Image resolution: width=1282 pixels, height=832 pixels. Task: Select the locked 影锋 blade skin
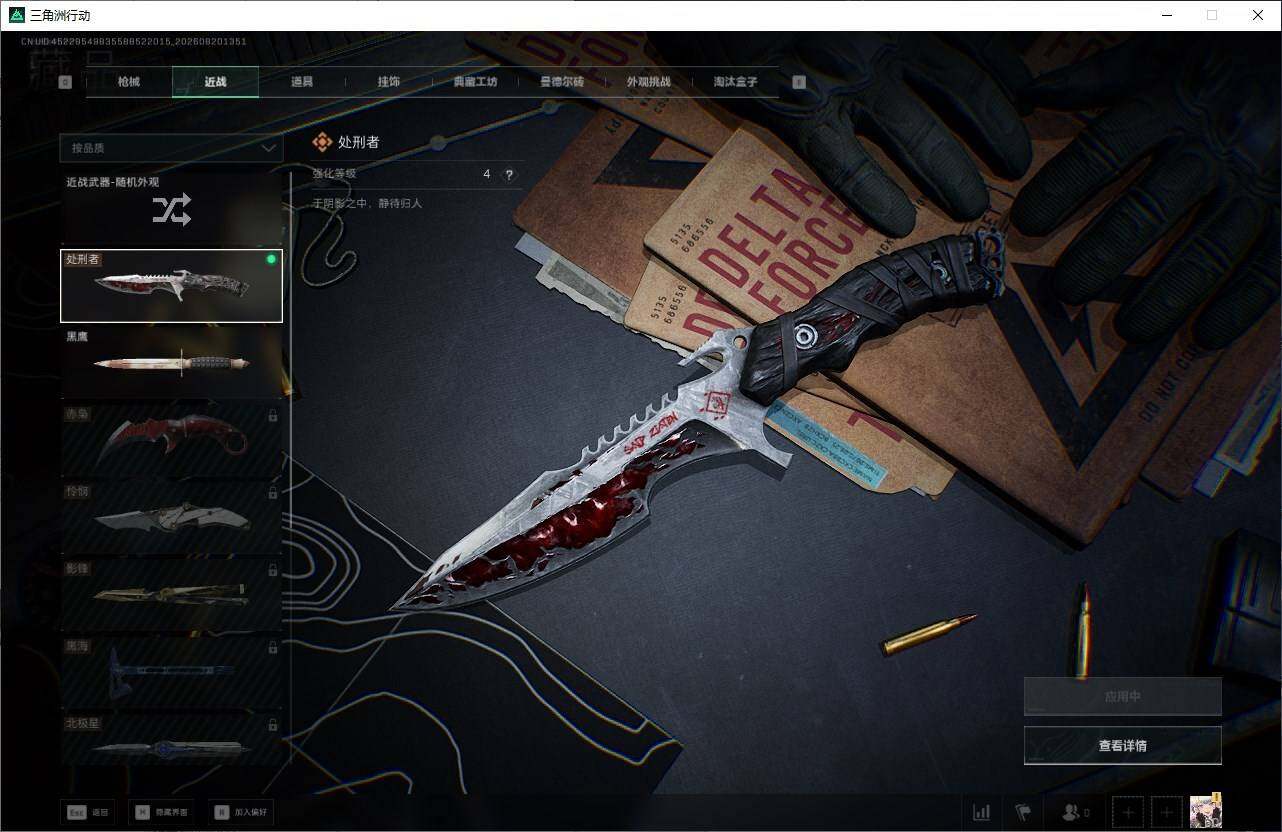point(171,595)
